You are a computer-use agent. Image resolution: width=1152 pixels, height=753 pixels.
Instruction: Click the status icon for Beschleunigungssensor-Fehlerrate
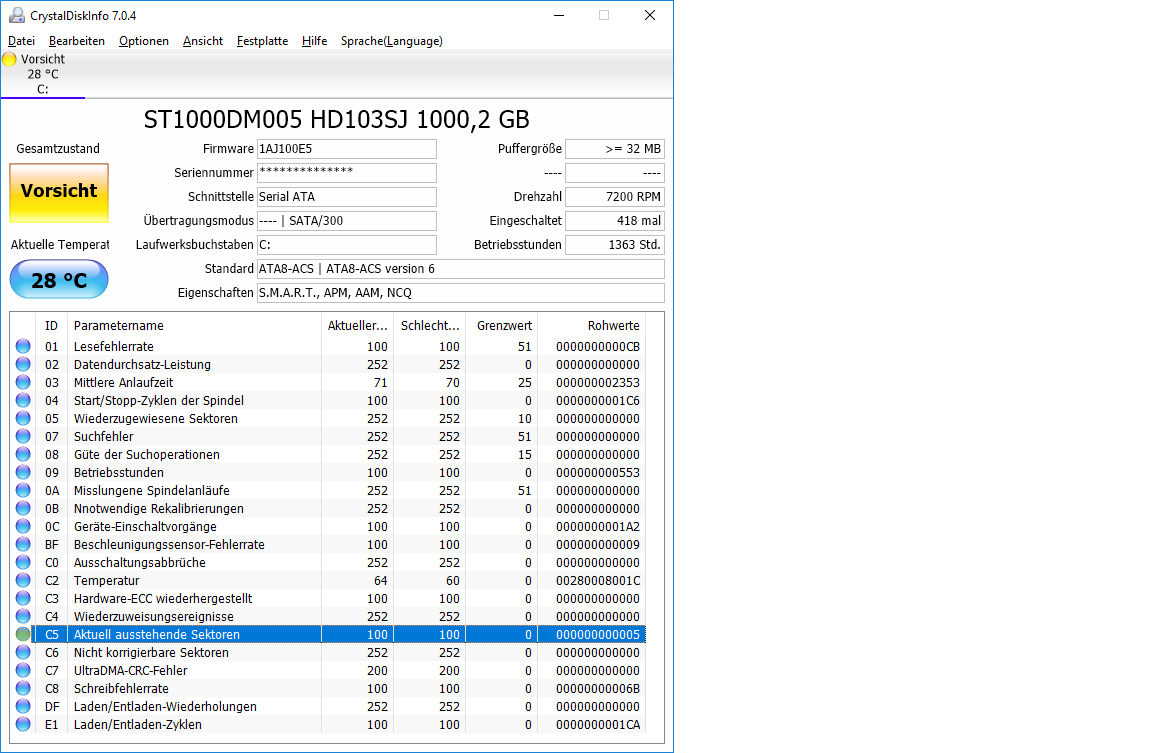24,544
